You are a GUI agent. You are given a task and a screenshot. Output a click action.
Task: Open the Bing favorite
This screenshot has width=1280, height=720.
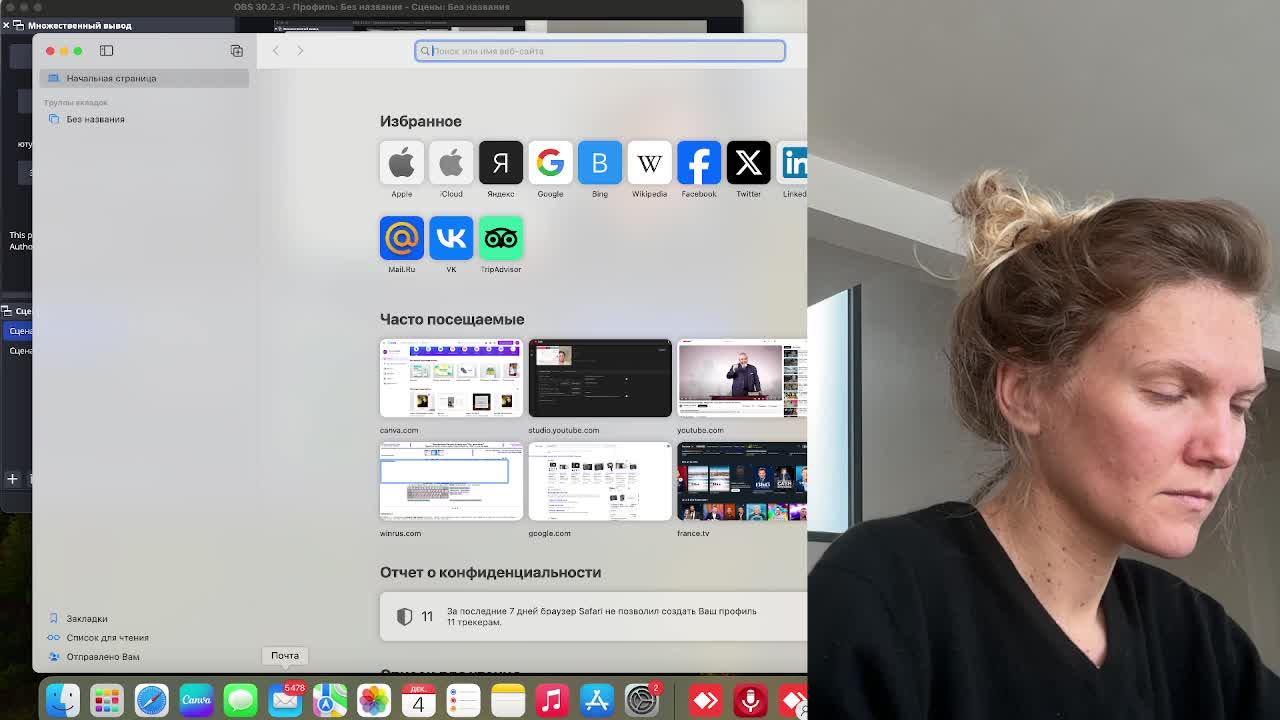point(599,162)
